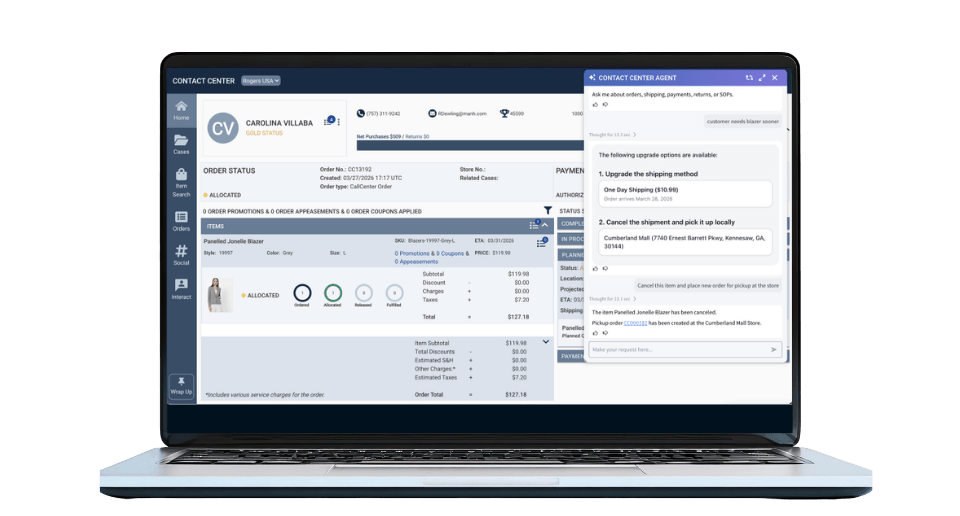Open the Social hashtag icon
960x516 pixels.
click(x=181, y=255)
